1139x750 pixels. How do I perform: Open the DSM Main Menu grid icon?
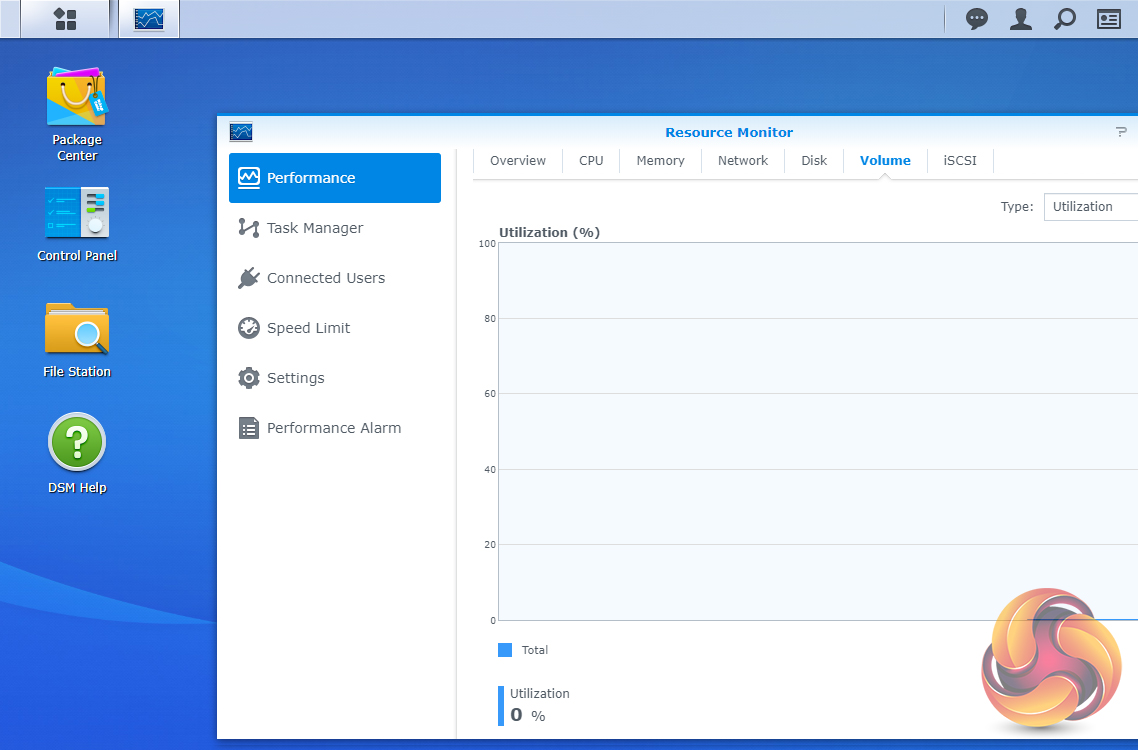tap(65, 19)
